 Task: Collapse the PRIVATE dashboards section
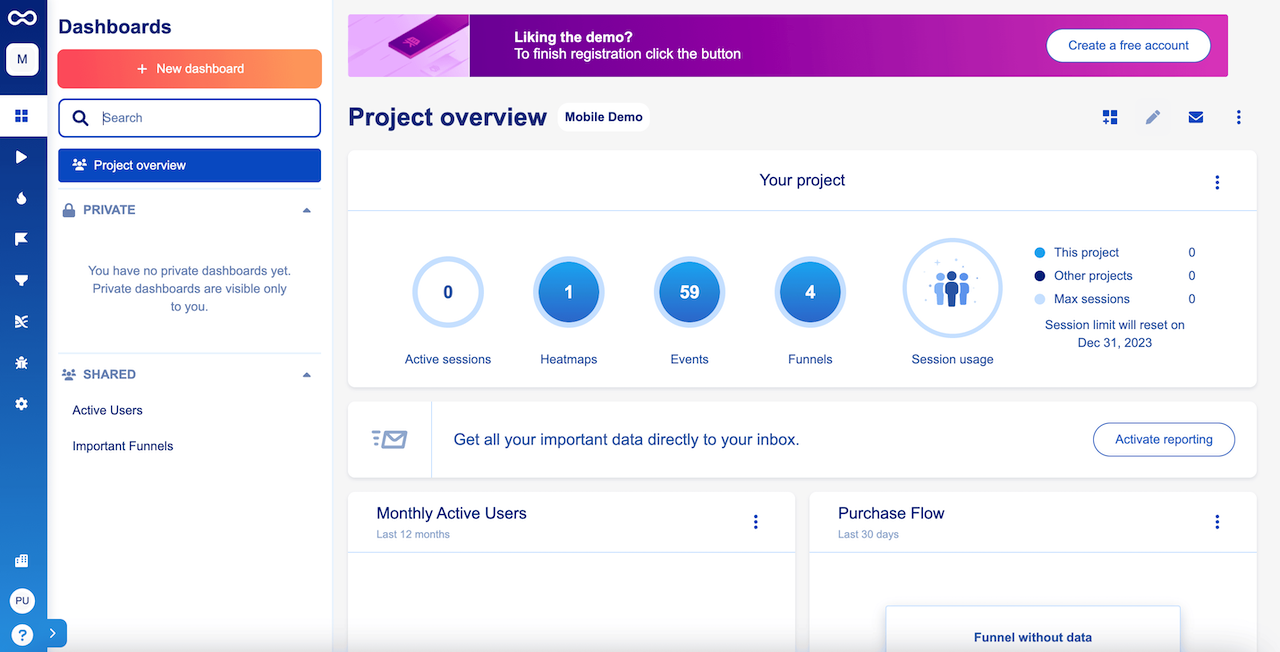click(x=307, y=209)
